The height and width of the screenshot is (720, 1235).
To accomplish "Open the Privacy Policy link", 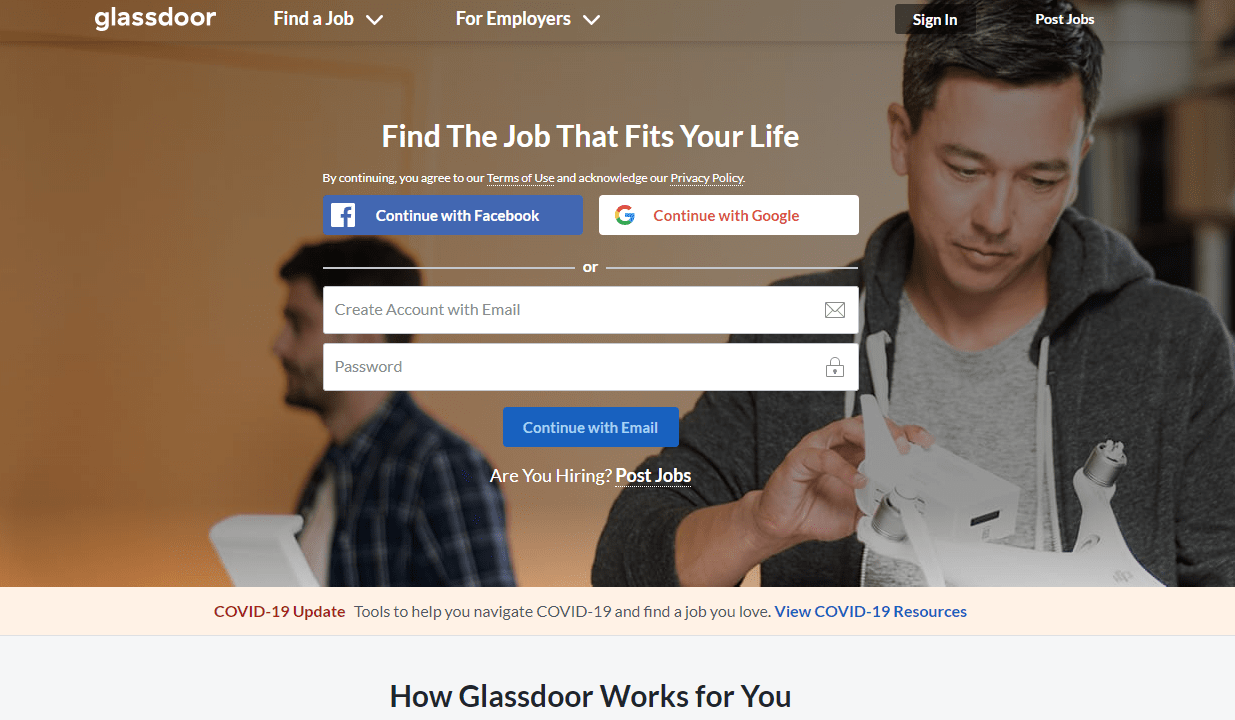I will [707, 178].
